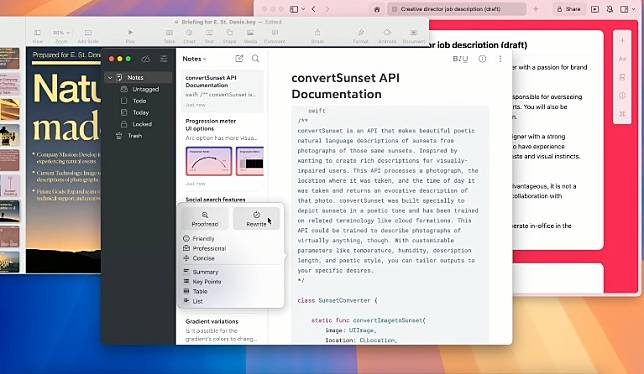This screenshot has height=374, width=644.
Task: Click the search icon in notes list
Action: pos(255,59)
